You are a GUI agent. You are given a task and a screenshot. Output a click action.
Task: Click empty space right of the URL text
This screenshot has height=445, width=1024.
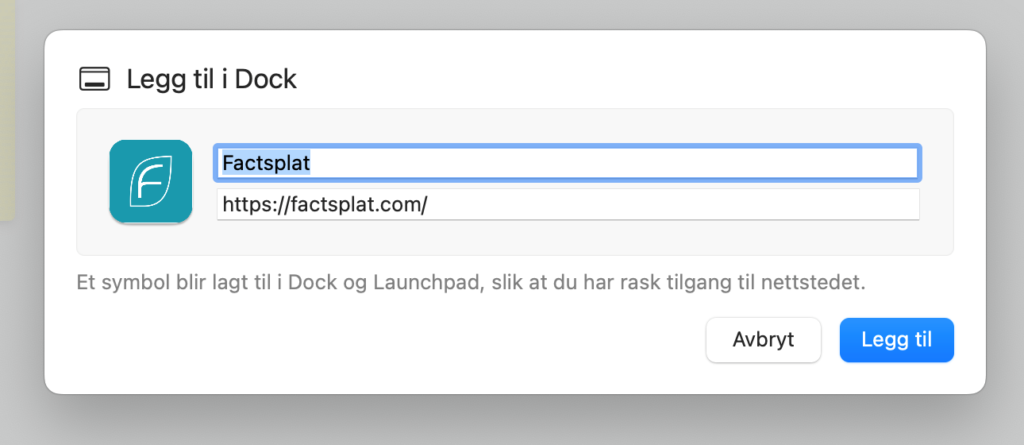tap(680, 205)
